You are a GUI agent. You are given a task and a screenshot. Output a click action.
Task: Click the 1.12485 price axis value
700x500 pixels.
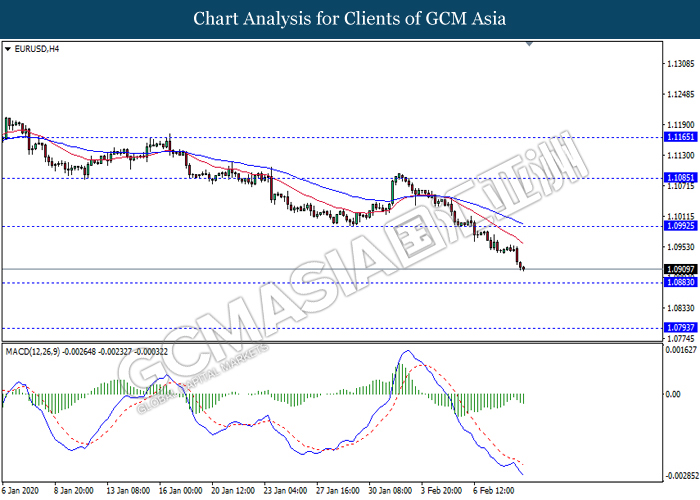click(680, 94)
